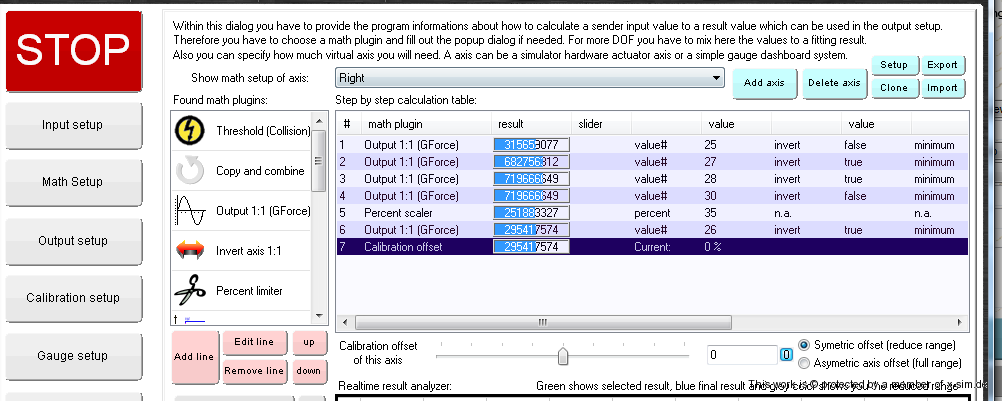Open the Input setup section
Screen dimensions: 1002x401
click(72, 125)
